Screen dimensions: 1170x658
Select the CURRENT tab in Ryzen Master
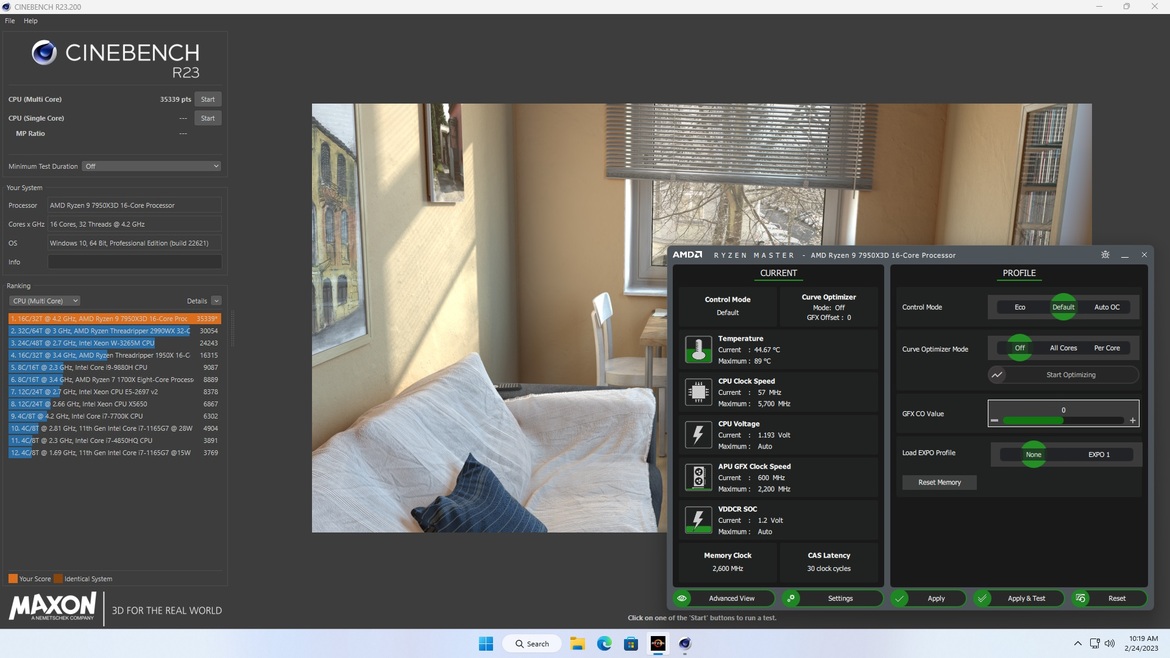[778, 273]
